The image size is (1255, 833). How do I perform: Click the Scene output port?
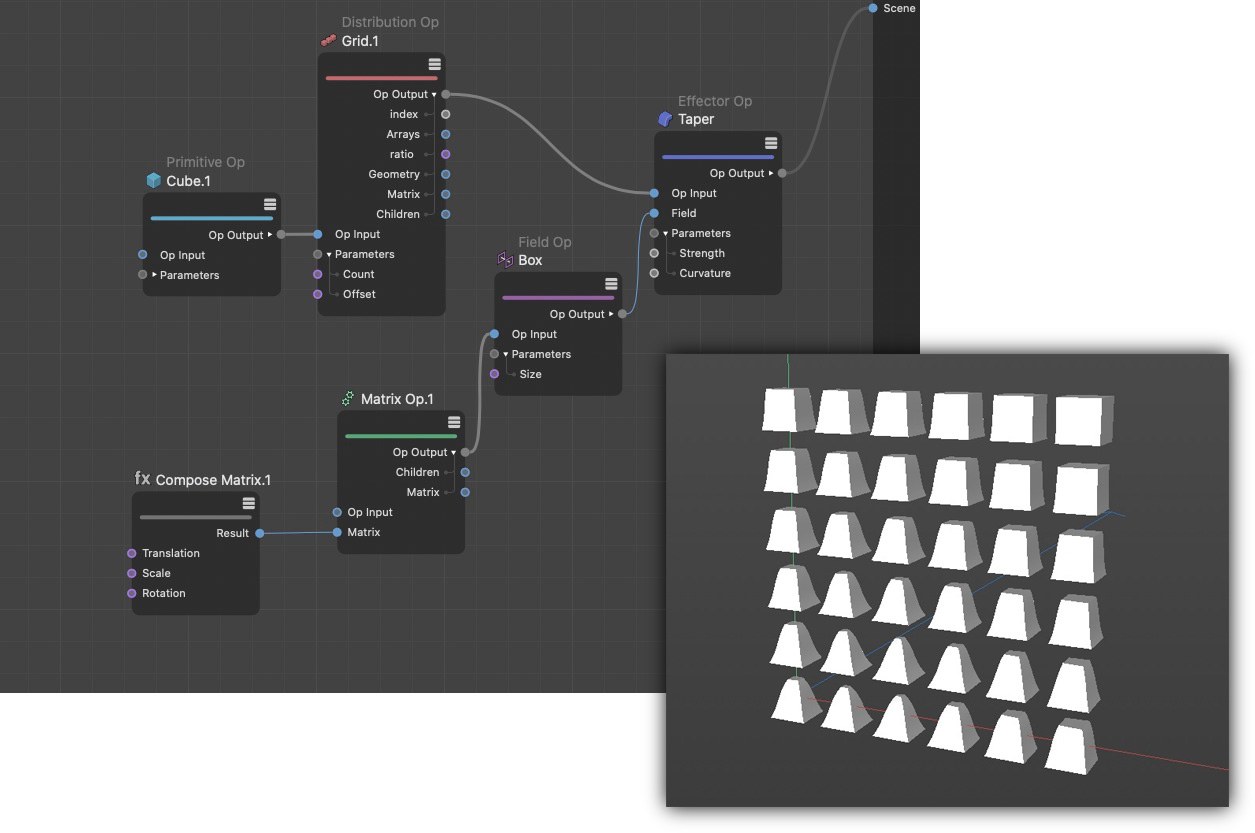coord(873,8)
